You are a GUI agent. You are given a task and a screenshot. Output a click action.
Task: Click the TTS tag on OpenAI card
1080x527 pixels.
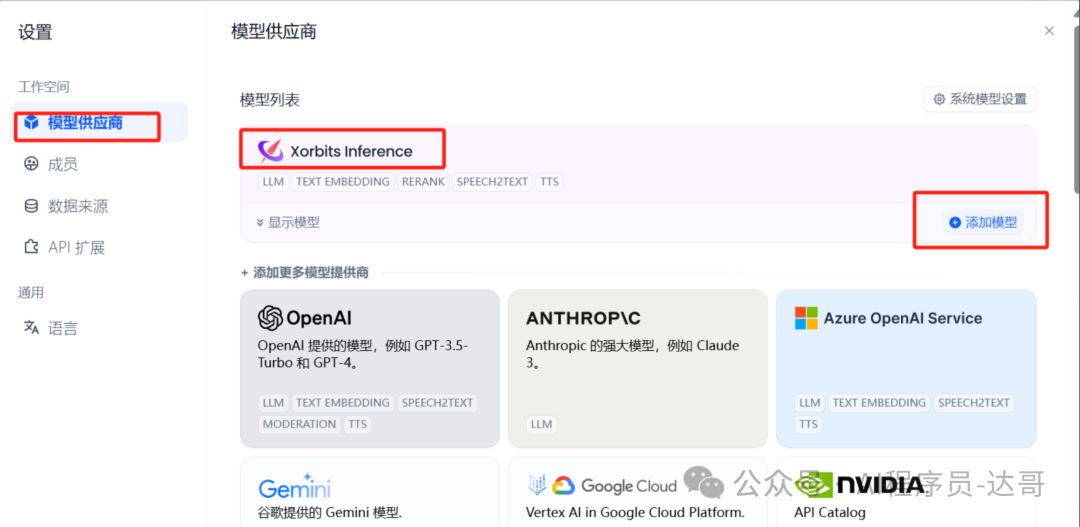(357, 424)
